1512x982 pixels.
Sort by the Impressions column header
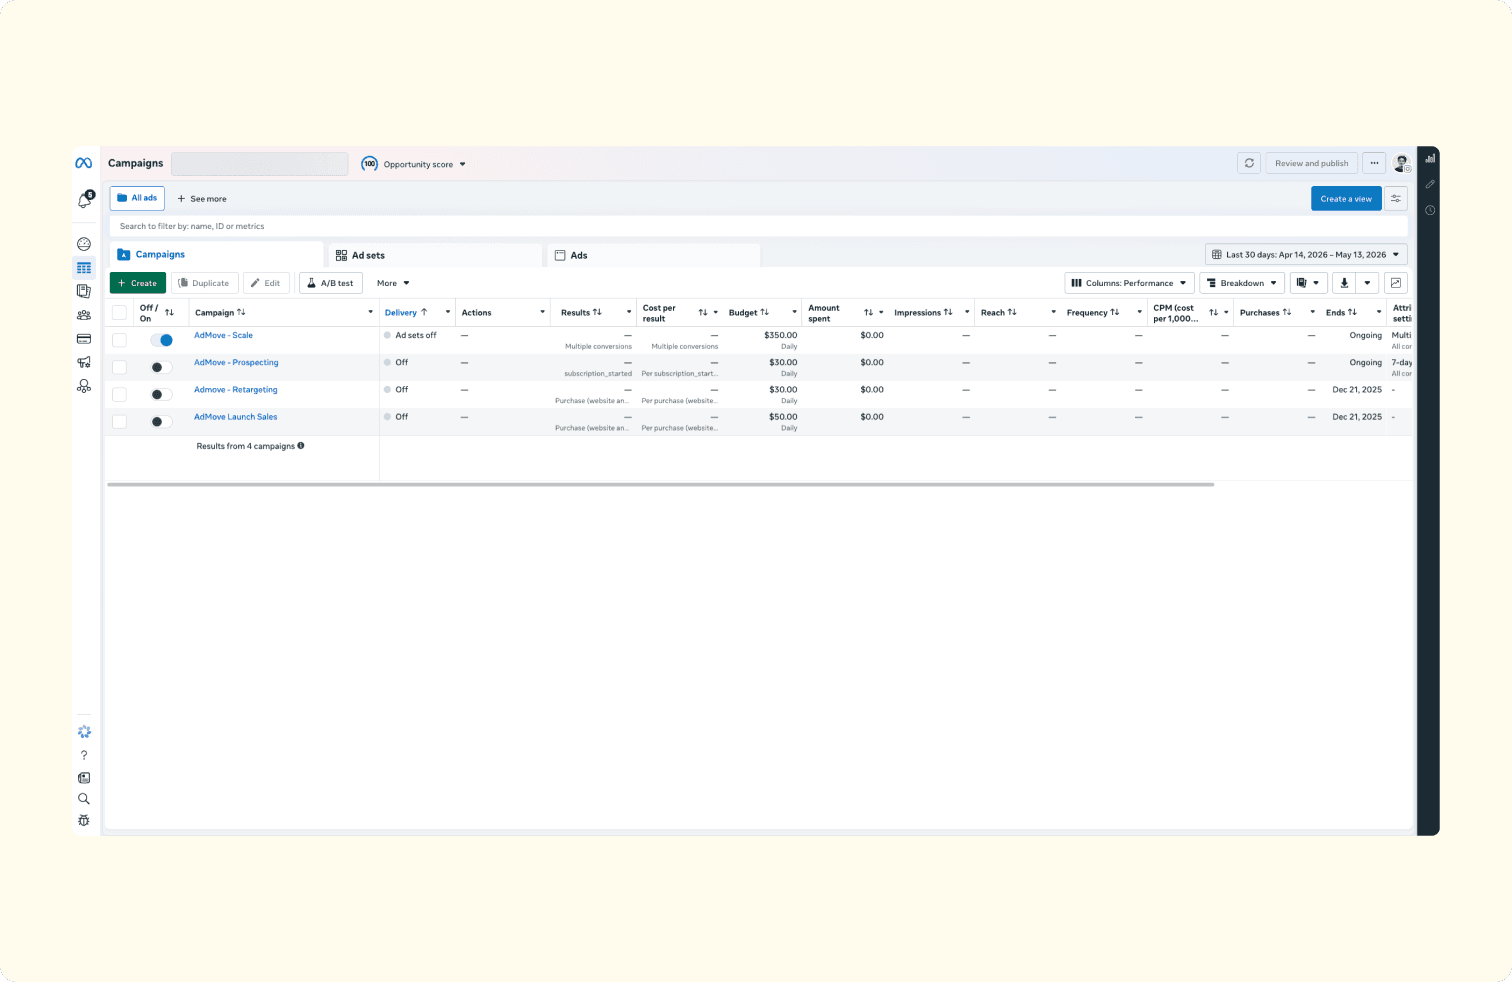(x=923, y=313)
